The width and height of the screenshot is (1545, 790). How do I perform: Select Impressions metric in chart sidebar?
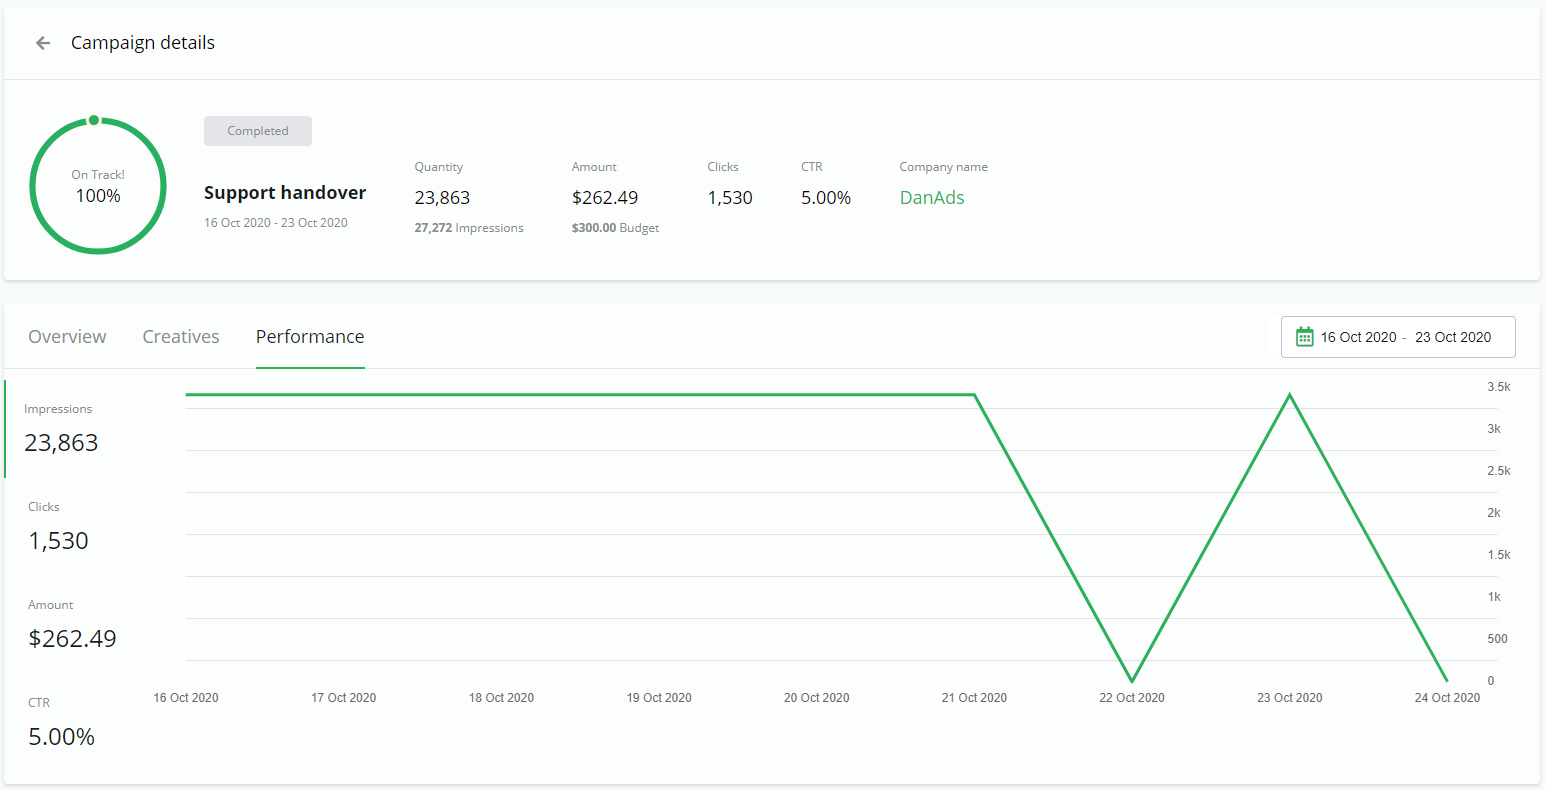click(x=61, y=429)
